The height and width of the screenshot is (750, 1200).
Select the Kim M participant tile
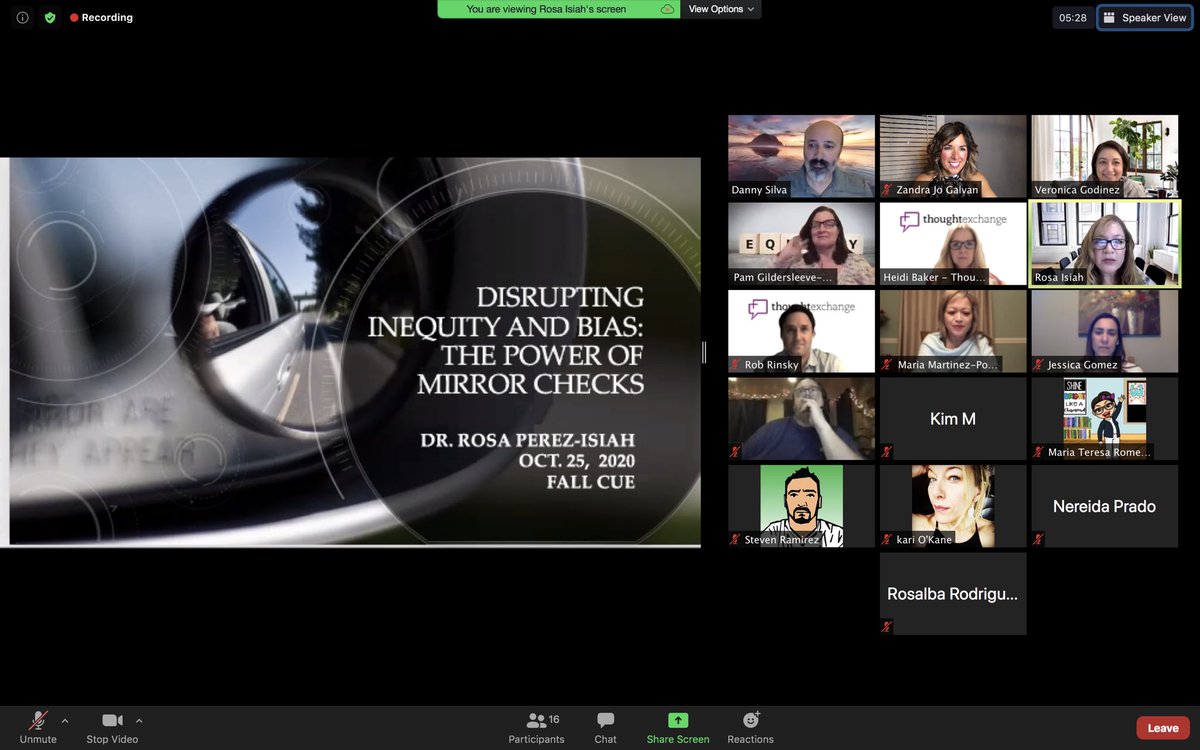(x=953, y=419)
